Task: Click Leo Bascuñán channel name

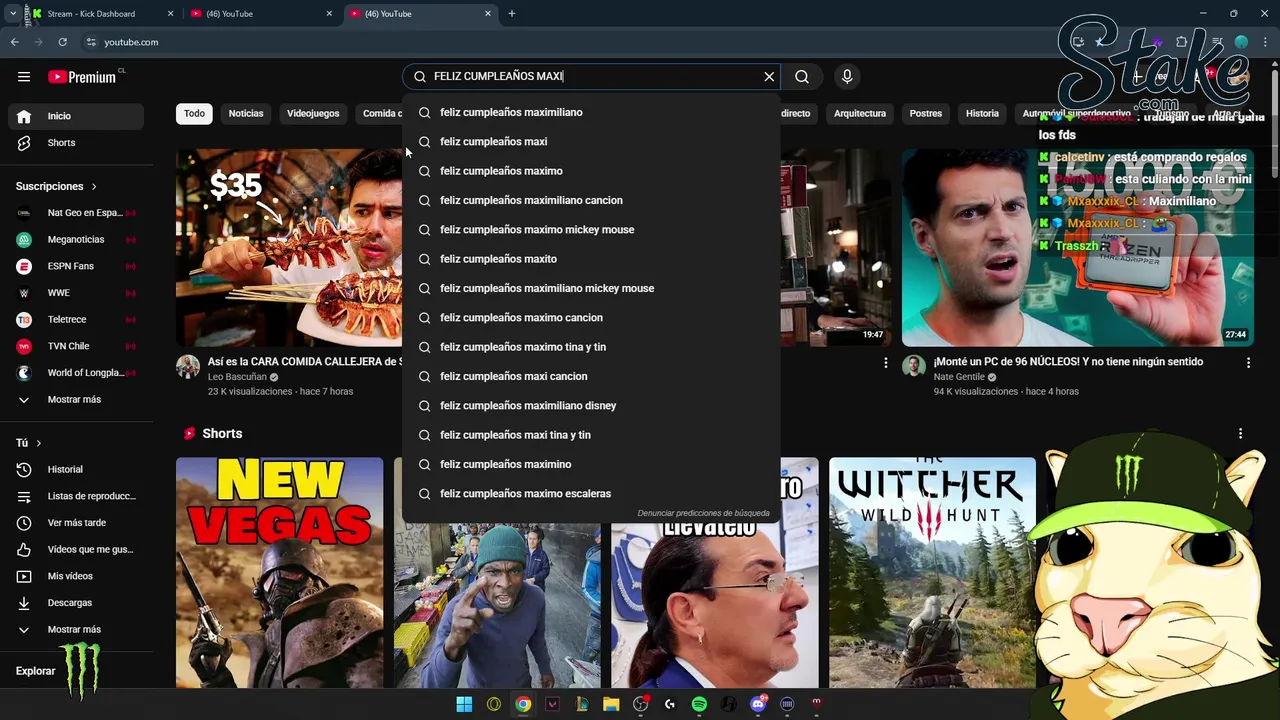Action: point(237,377)
